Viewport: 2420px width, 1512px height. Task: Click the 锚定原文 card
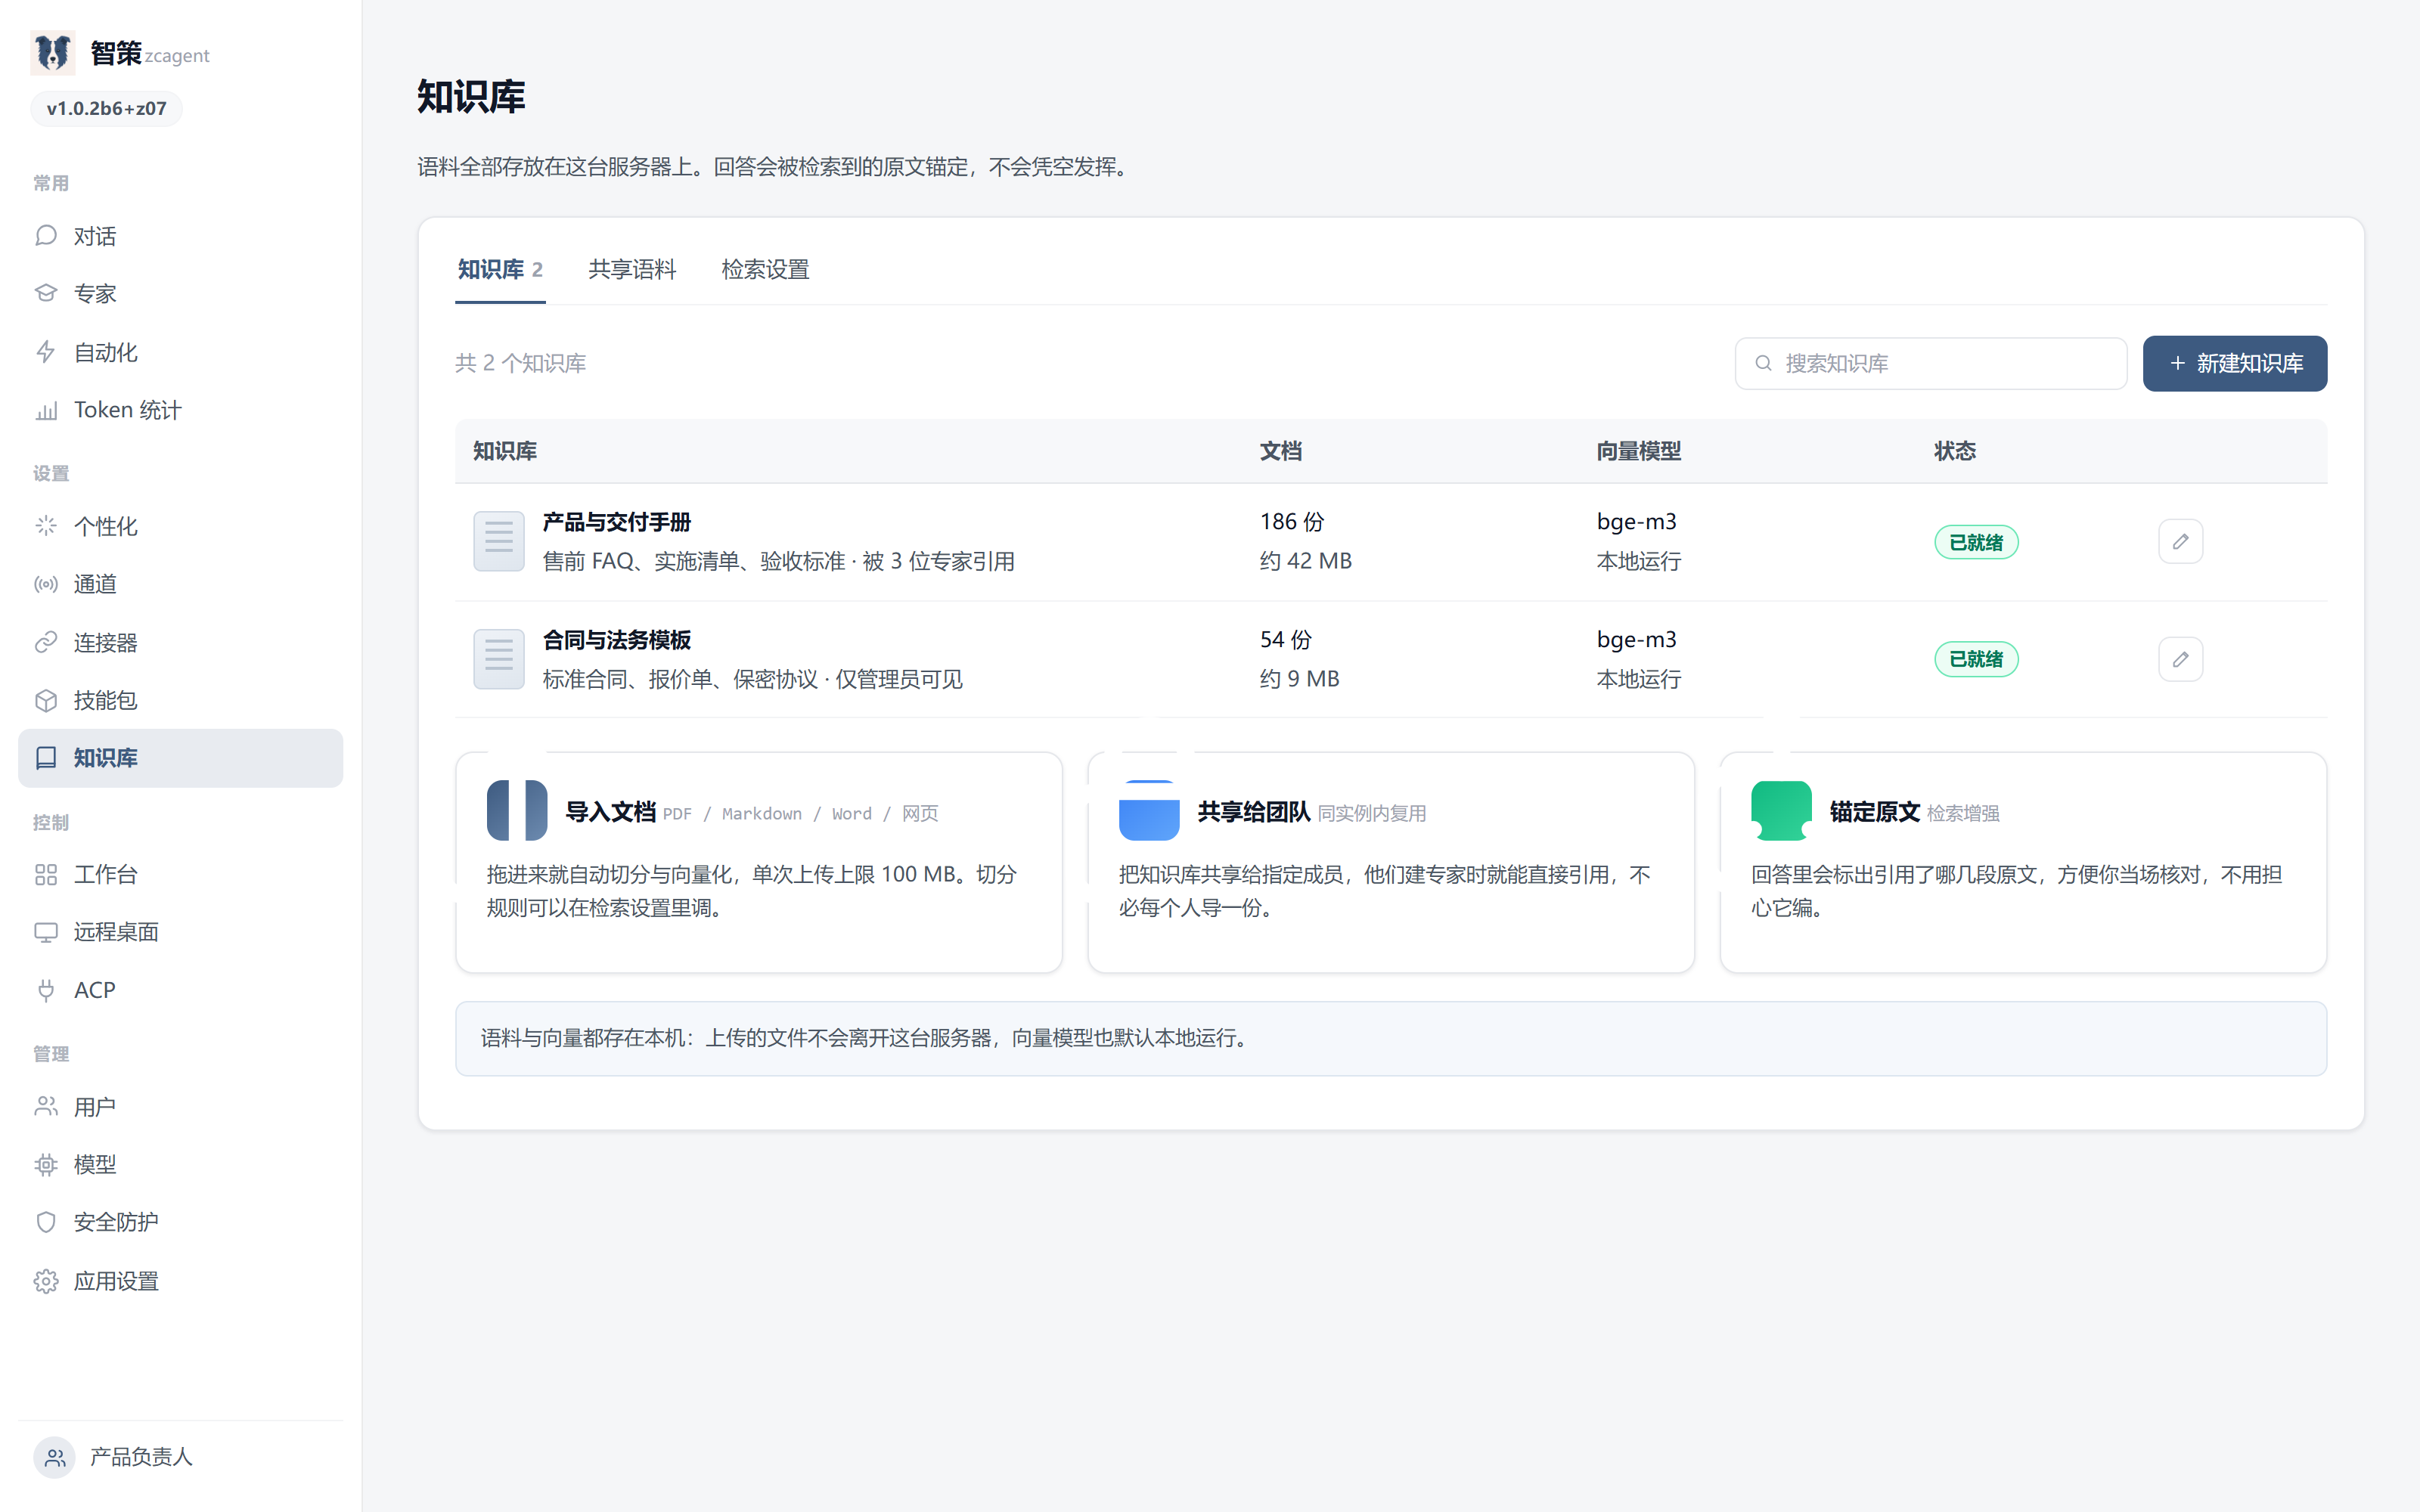[x=2022, y=862]
